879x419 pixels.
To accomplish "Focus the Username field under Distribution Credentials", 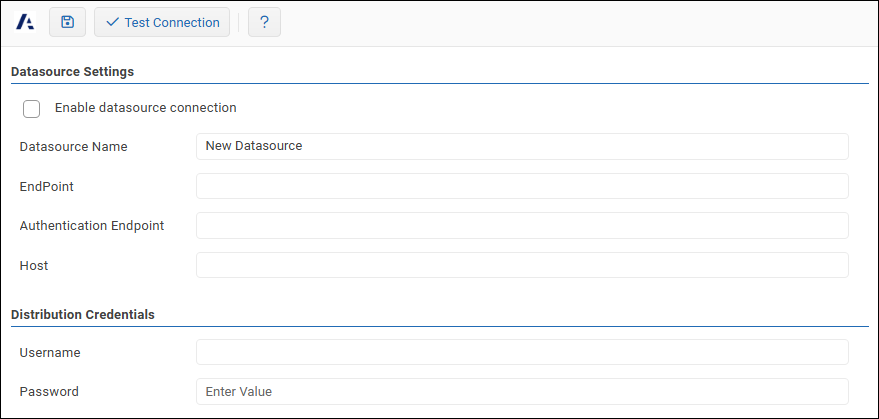I will [522, 352].
